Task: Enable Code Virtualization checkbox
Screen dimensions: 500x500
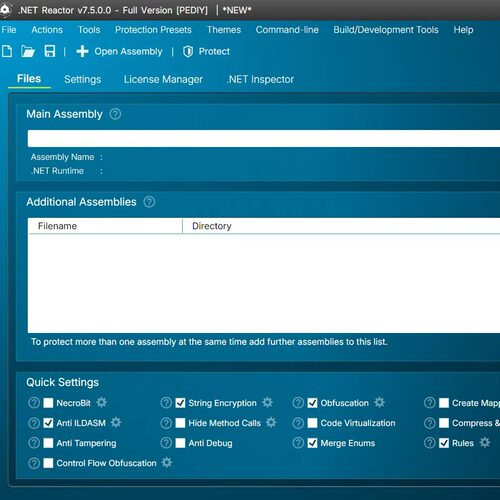Action: click(x=312, y=423)
